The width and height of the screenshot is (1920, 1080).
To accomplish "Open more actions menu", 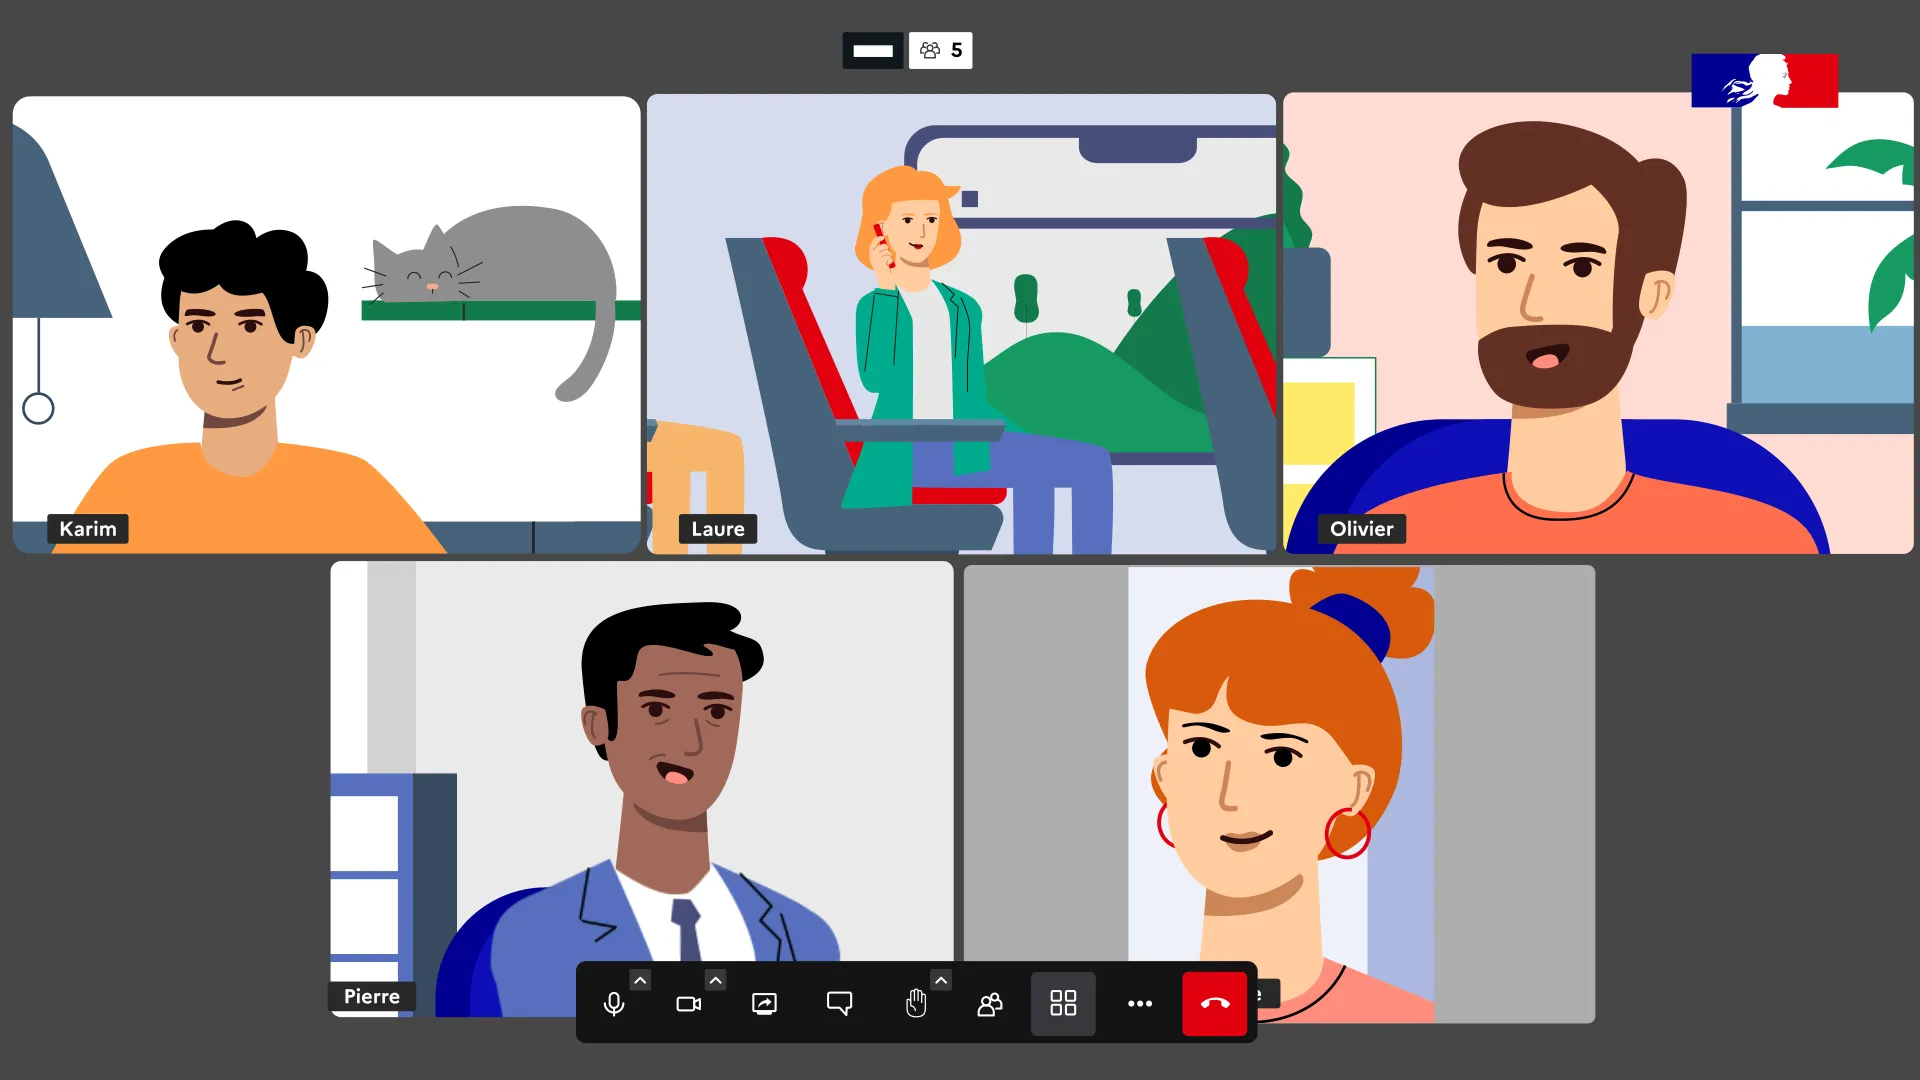I will (1140, 1003).
